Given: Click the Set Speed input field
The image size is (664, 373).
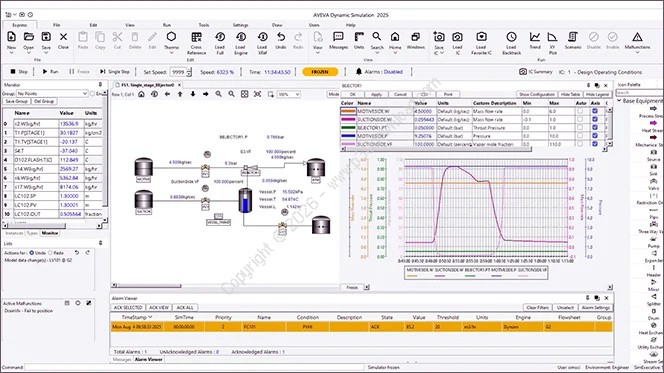Looking at the screenshot, I should tap(178, 72).
